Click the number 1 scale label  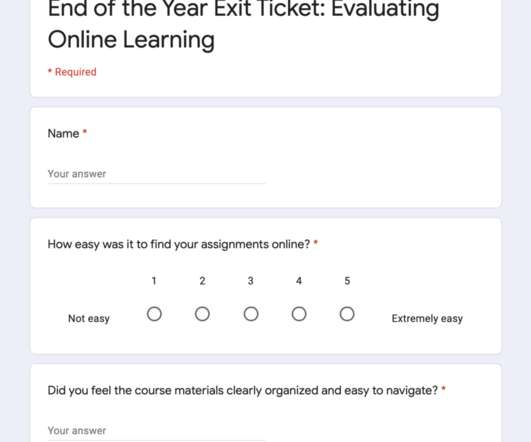point(154,281)
